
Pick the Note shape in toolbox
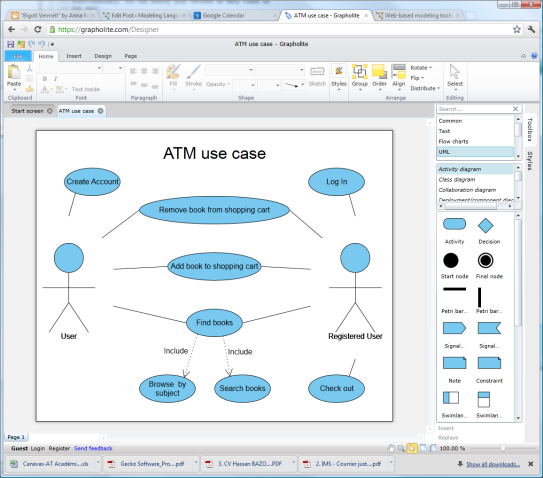[x=454, y=363]
